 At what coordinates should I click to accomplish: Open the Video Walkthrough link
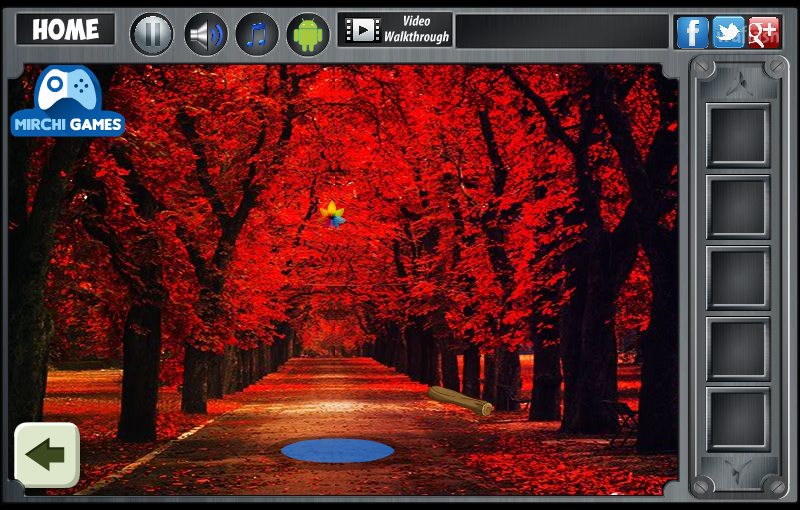tap(395, 30)
